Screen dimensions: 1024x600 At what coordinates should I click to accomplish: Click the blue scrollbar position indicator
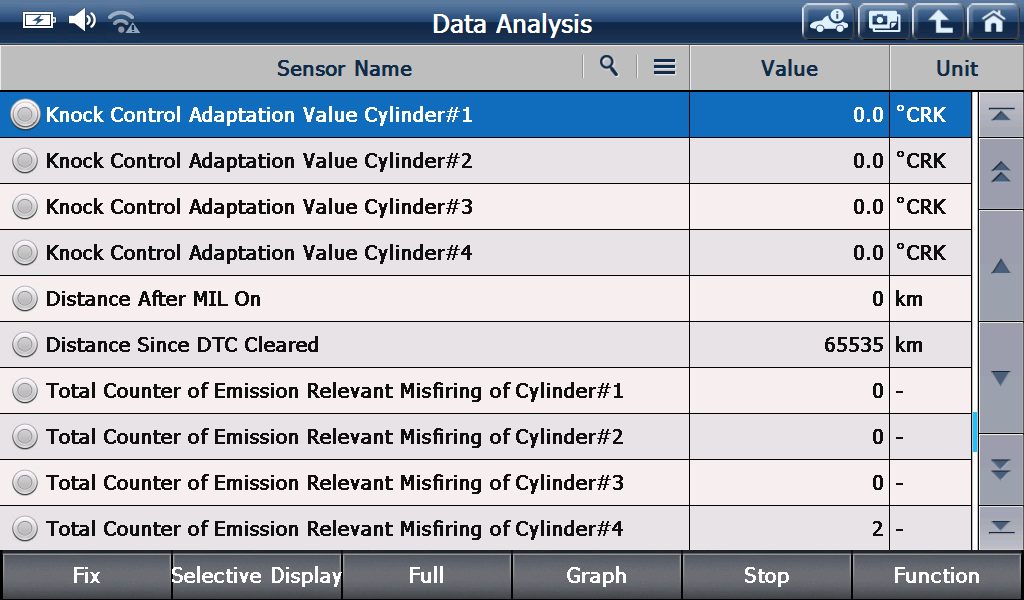[x=974, y=432]
